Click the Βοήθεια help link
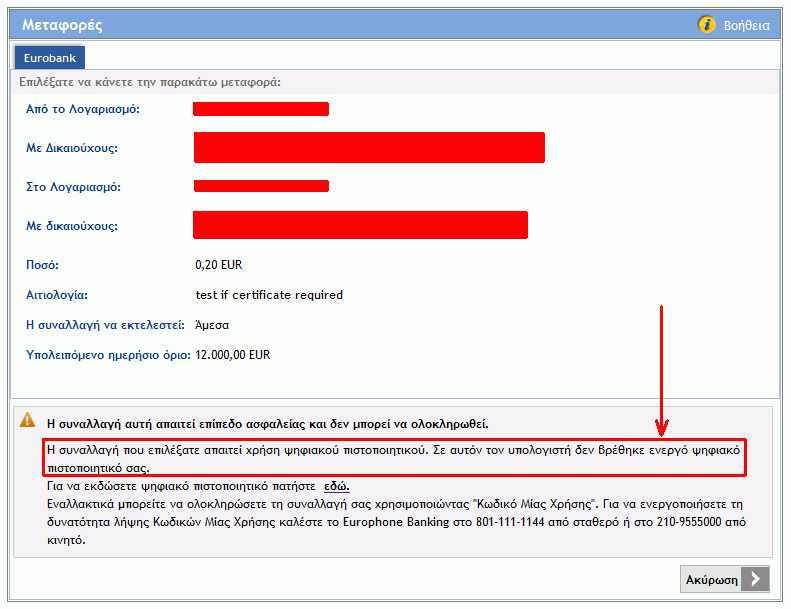 [x=747, y=25]
